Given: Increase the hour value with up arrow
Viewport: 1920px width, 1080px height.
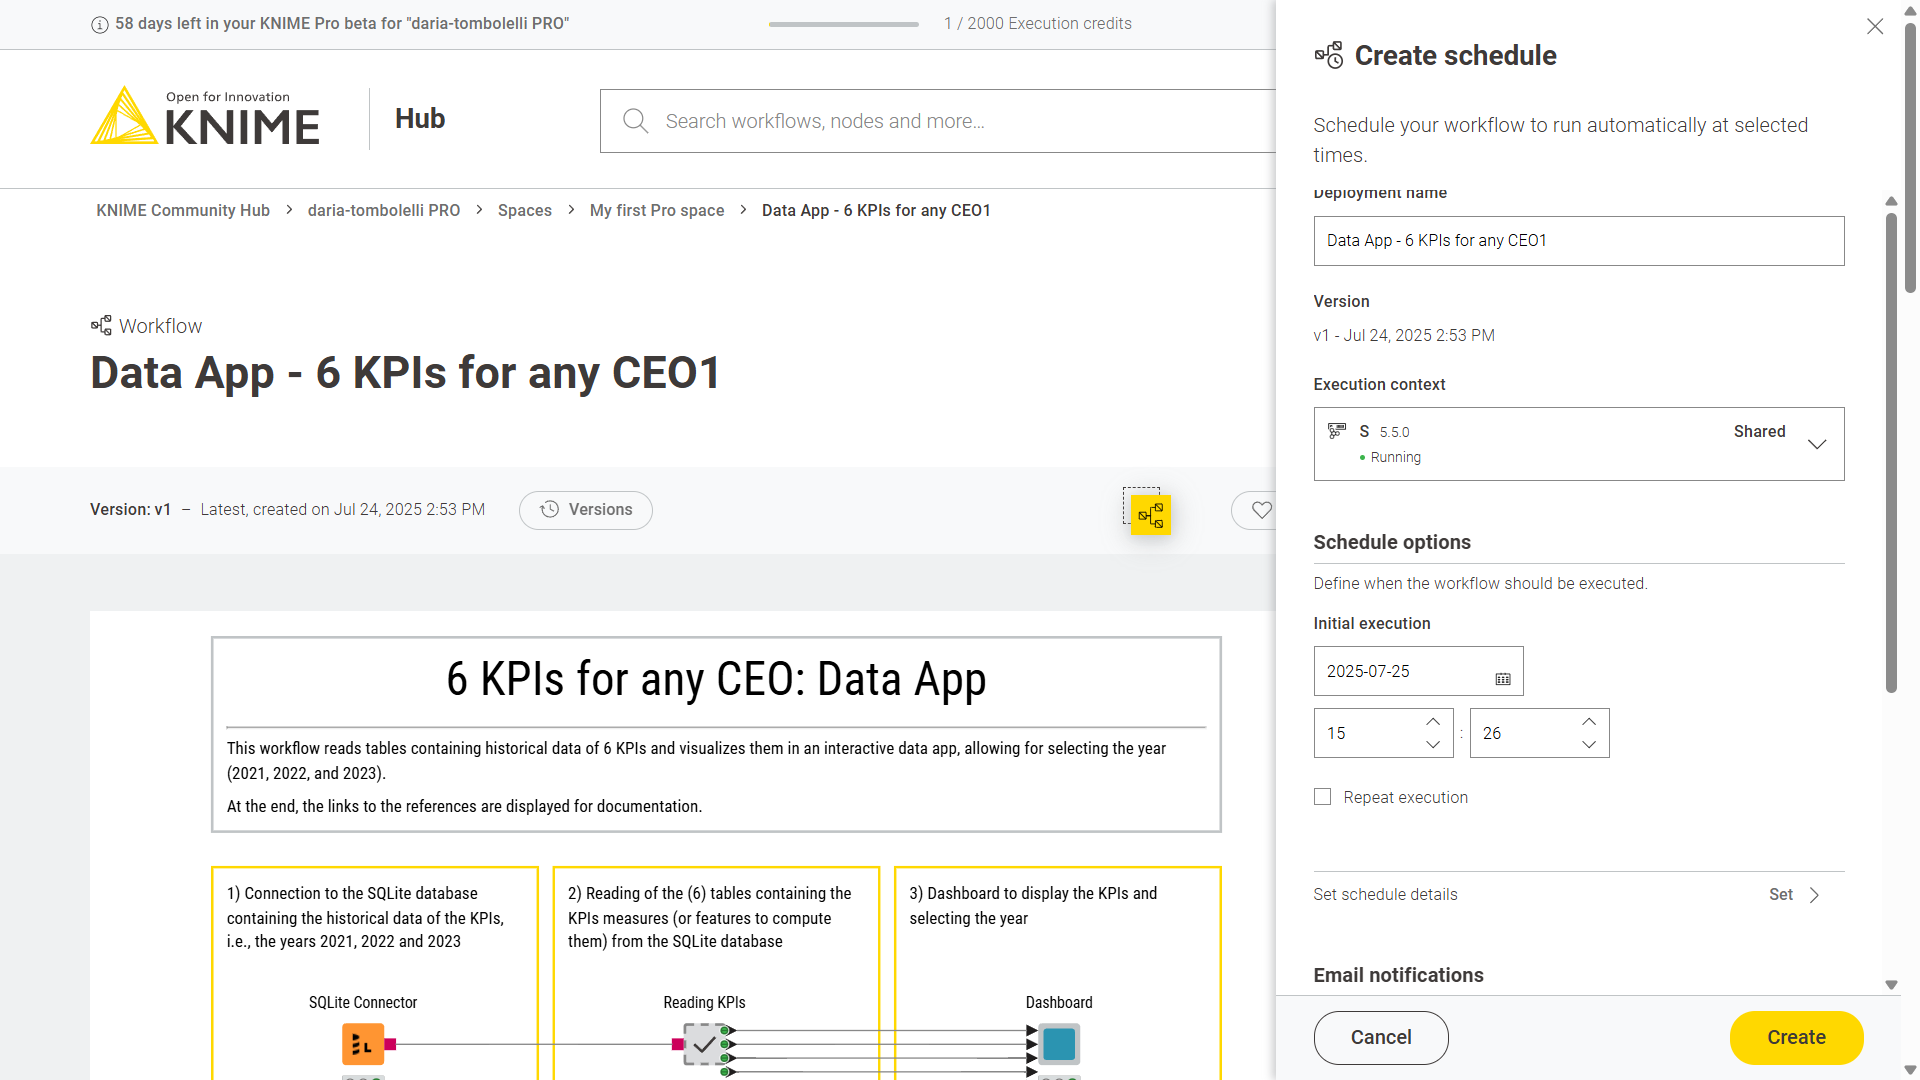Looking at the screenshot, I should [1432, 722].
